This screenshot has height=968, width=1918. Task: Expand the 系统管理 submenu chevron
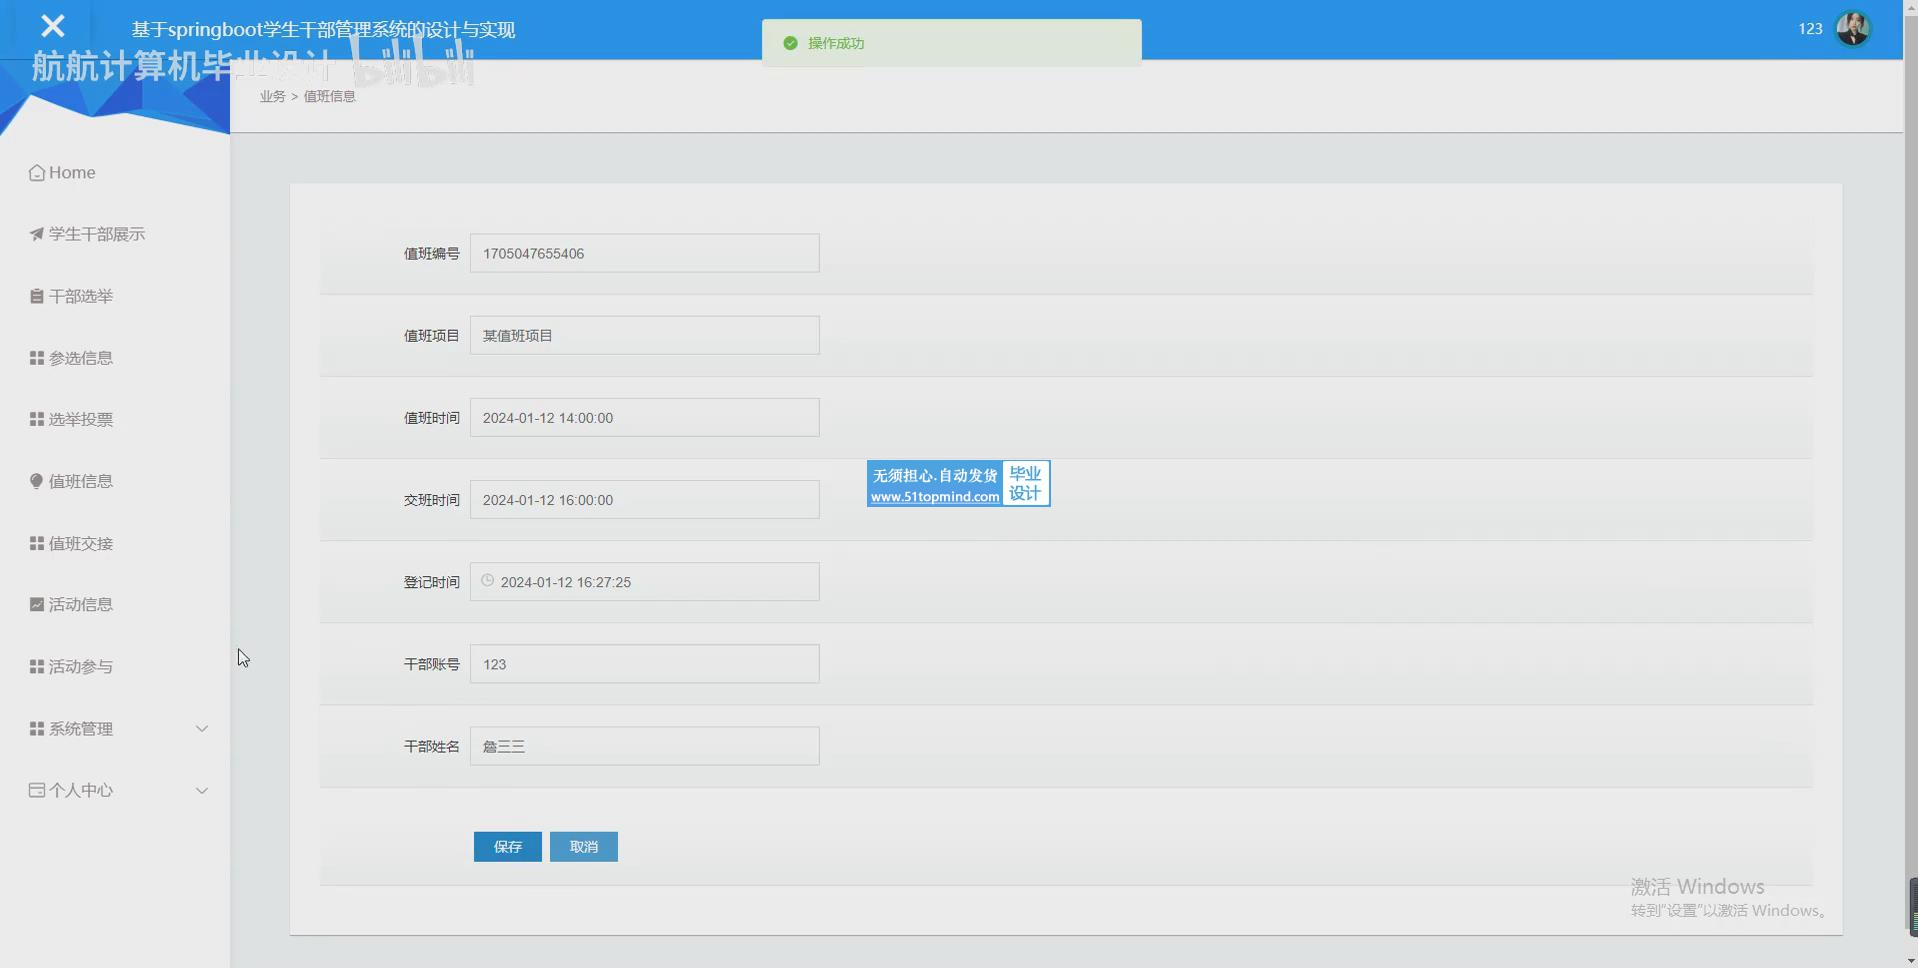click(202, 729)
